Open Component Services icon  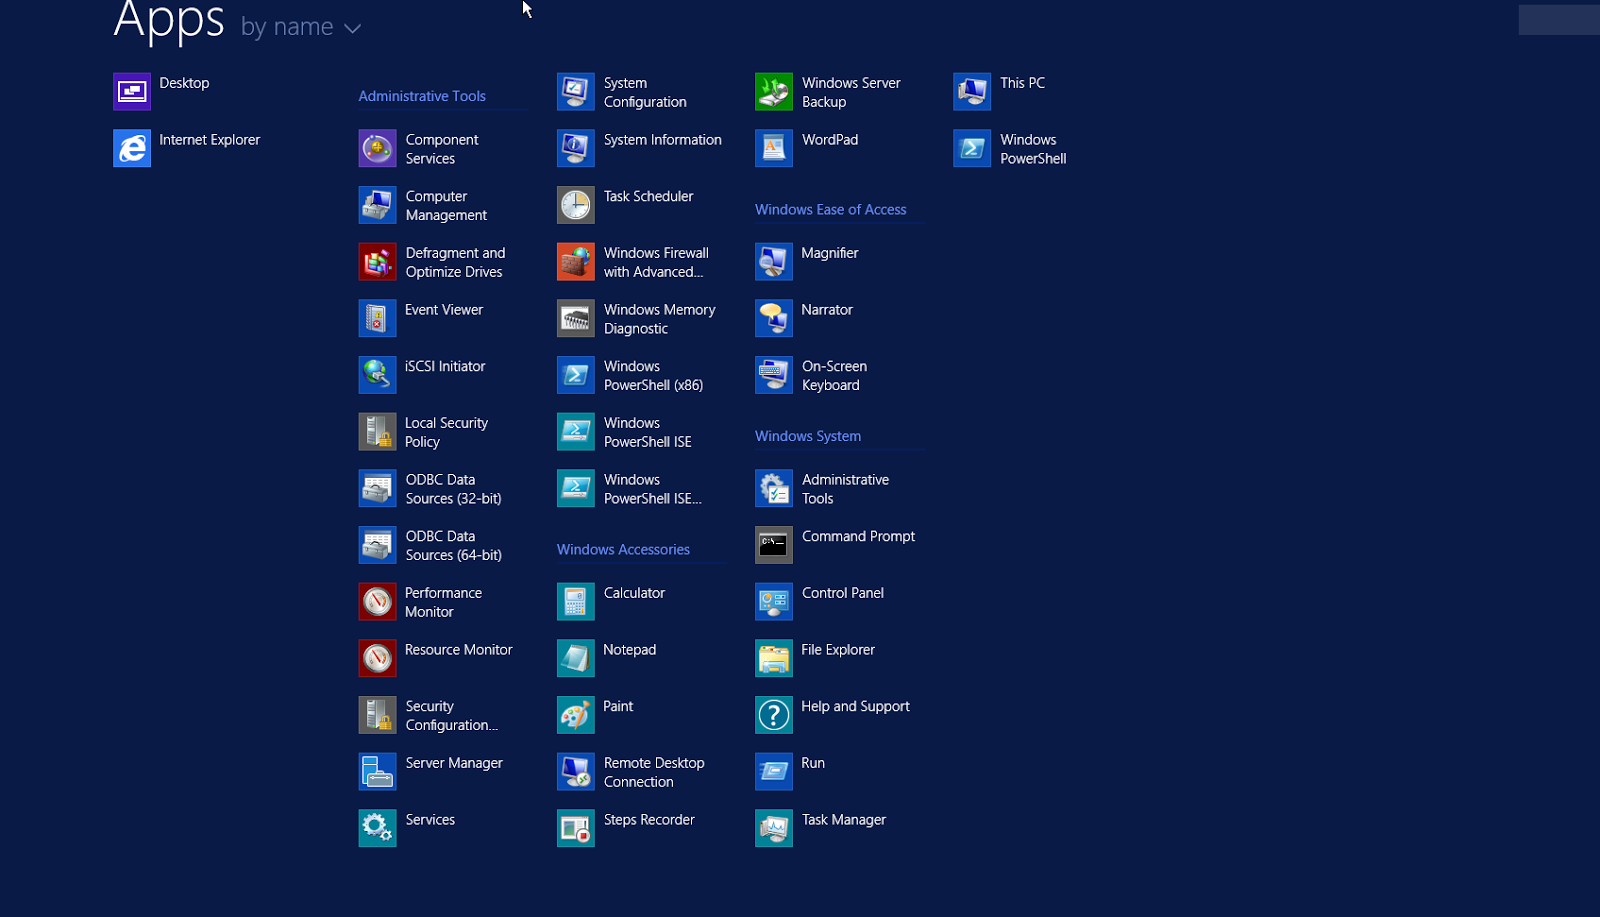(x=378, y=149)
